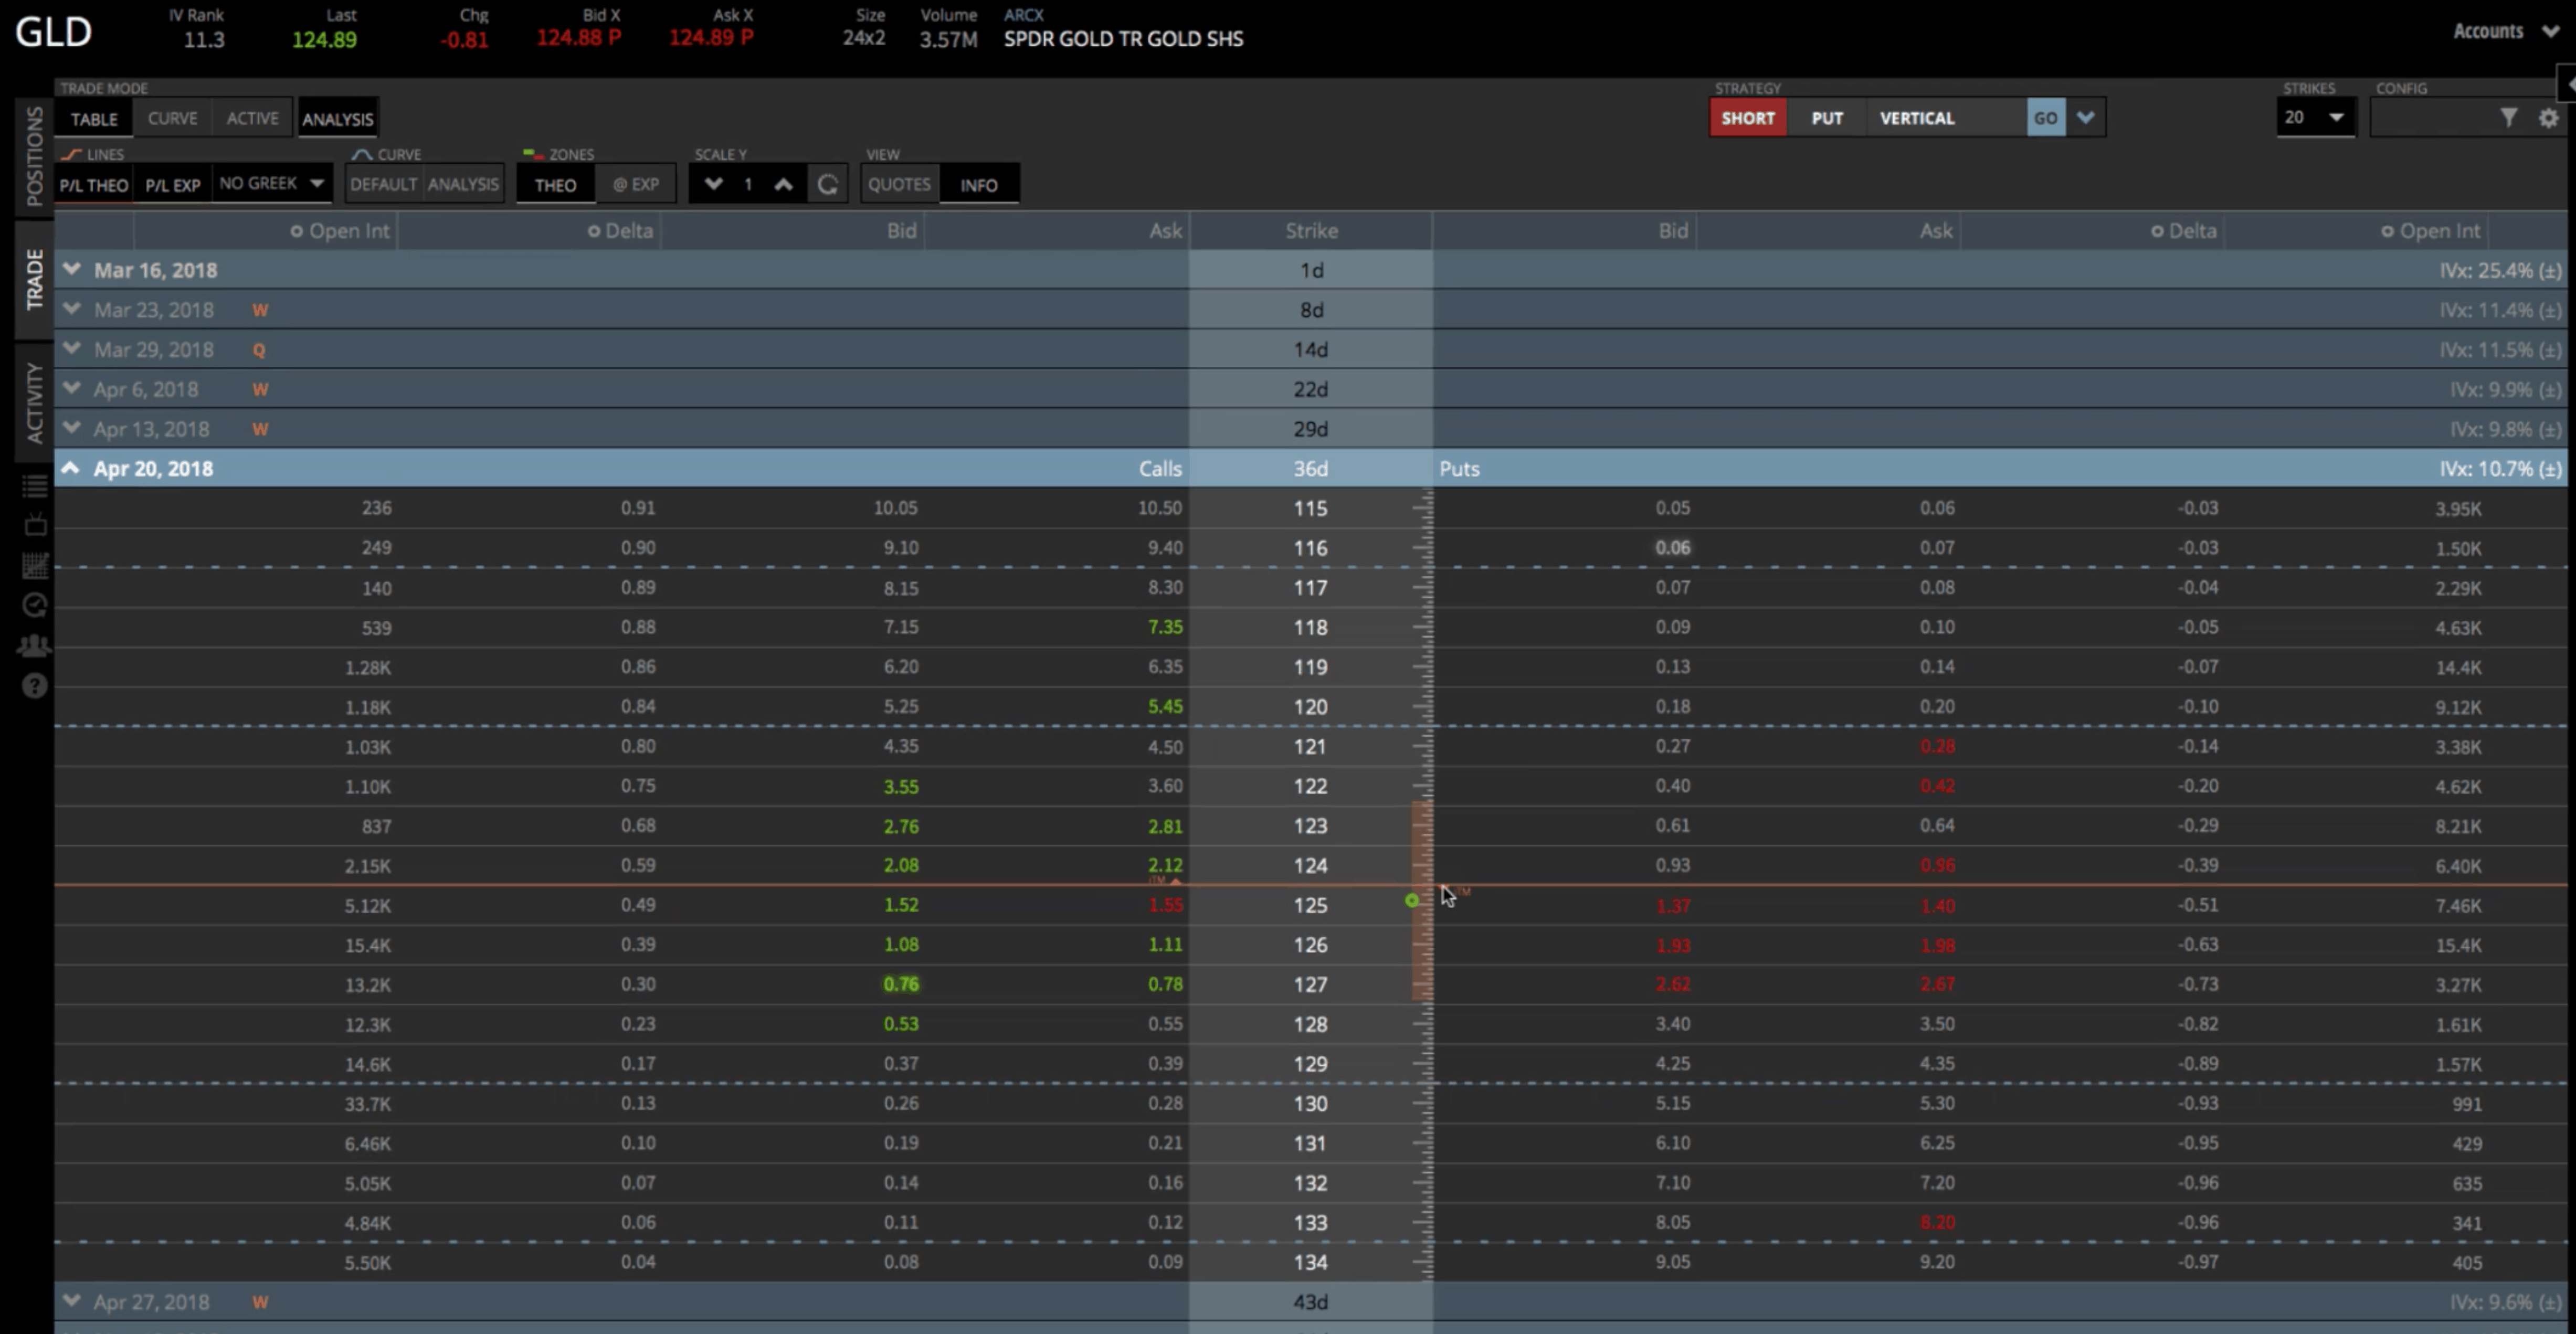Open the help question mark icon
Viewport: 2576px width, 1334px height.
point(35,686)
